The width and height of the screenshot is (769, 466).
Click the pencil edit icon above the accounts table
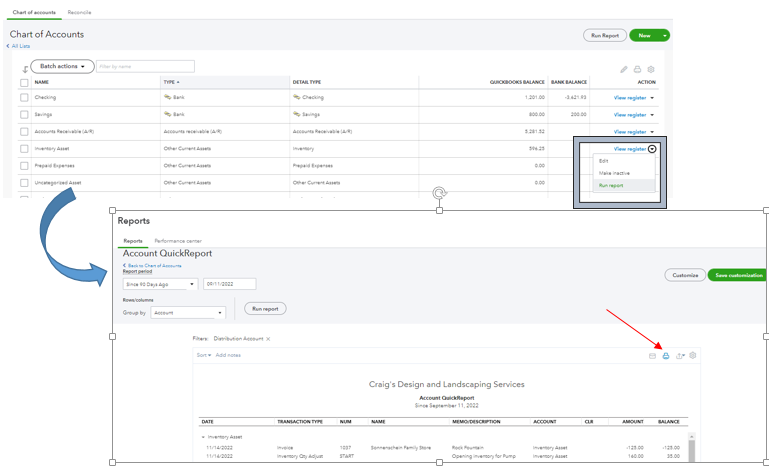point(624,69)
